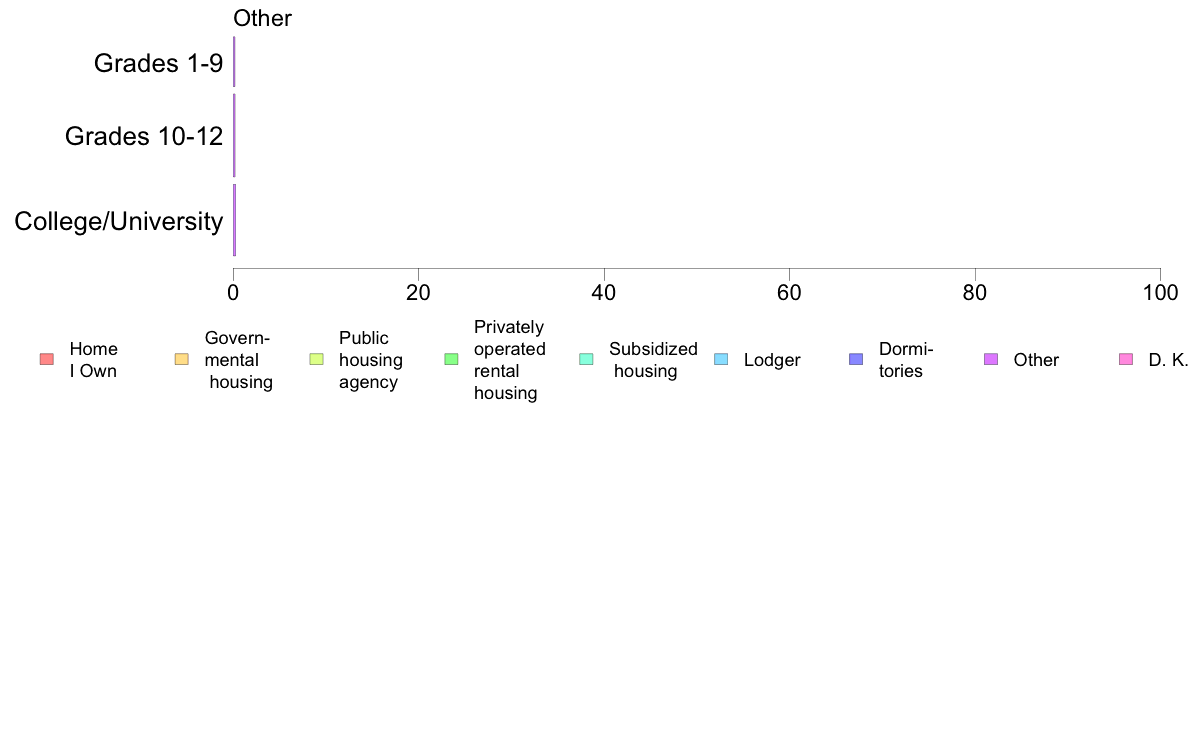Click the Grades 1-9 bar
Viewport: 1188px width, 736px height.
pos(234,61)
